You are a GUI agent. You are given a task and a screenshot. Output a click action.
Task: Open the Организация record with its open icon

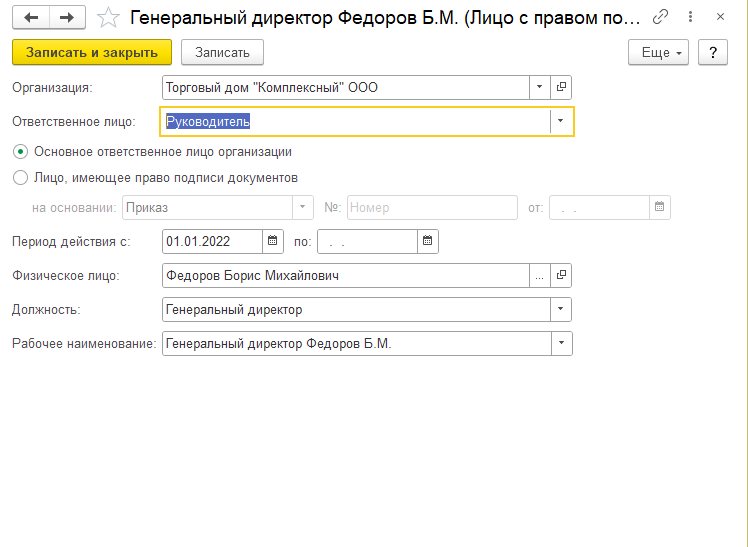pos(561,87)
